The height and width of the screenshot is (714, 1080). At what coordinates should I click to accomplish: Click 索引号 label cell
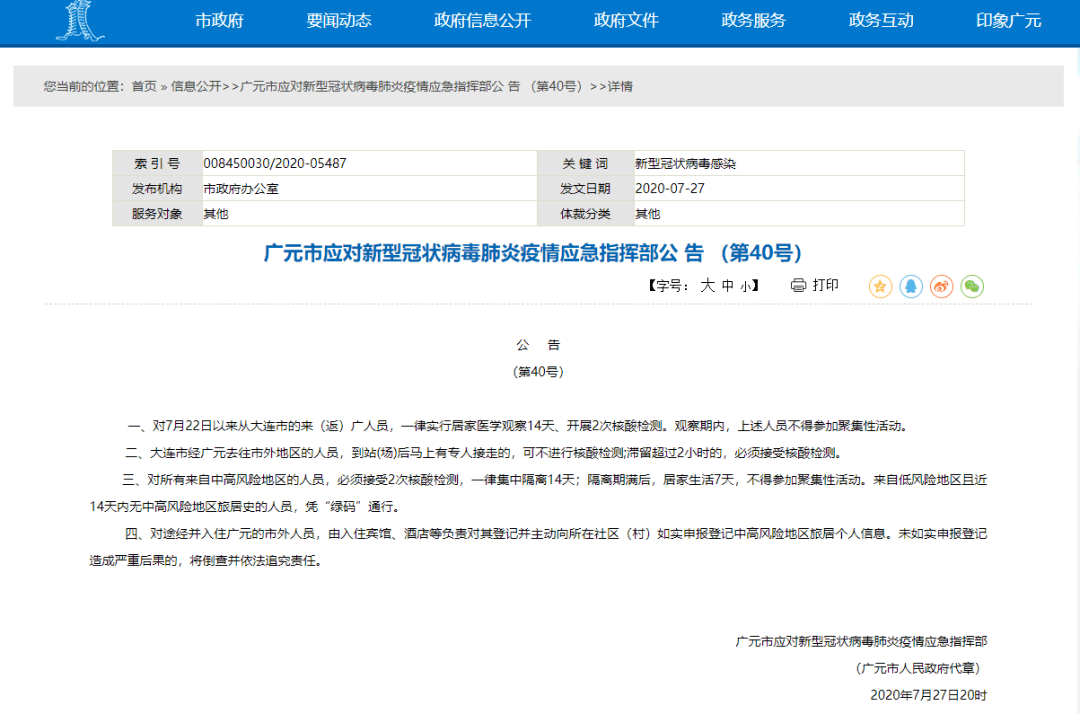pos(157,163)
